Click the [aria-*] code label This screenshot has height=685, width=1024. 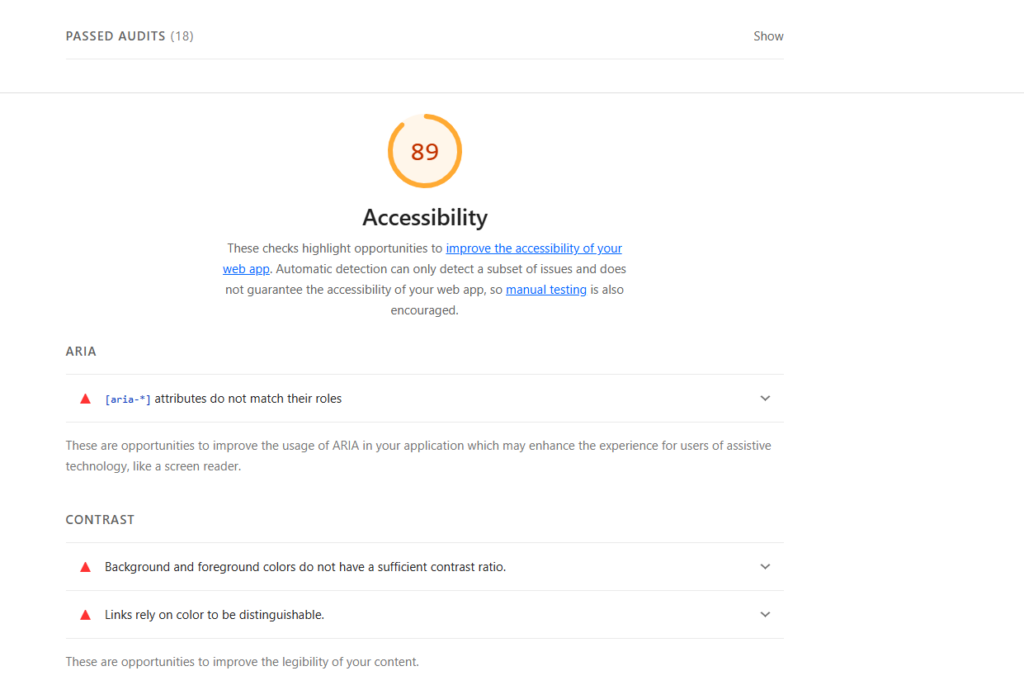point(128,399)
